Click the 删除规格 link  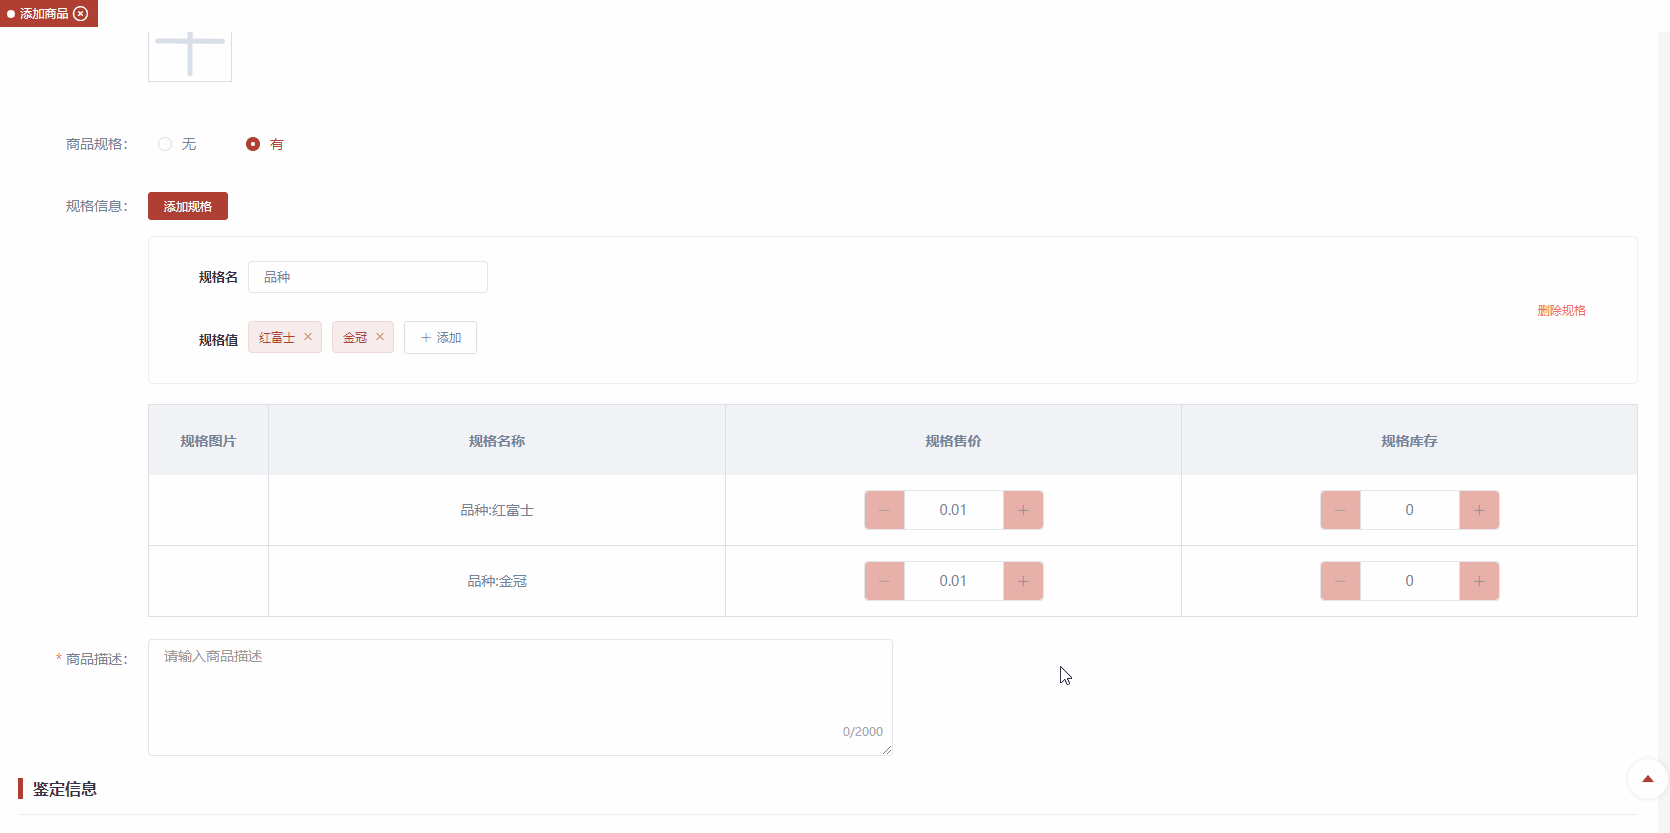1562,310
